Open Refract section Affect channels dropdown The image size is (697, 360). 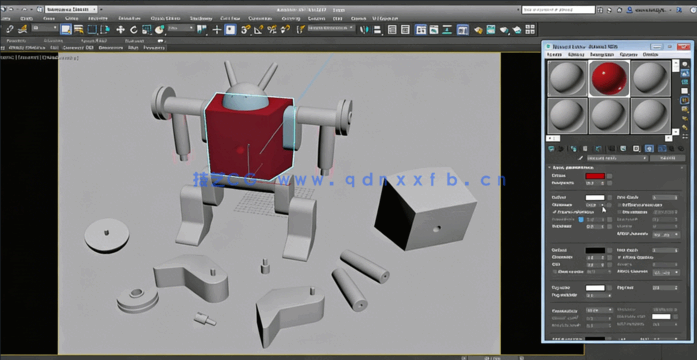pyautogui.click(x=666, y=272)
